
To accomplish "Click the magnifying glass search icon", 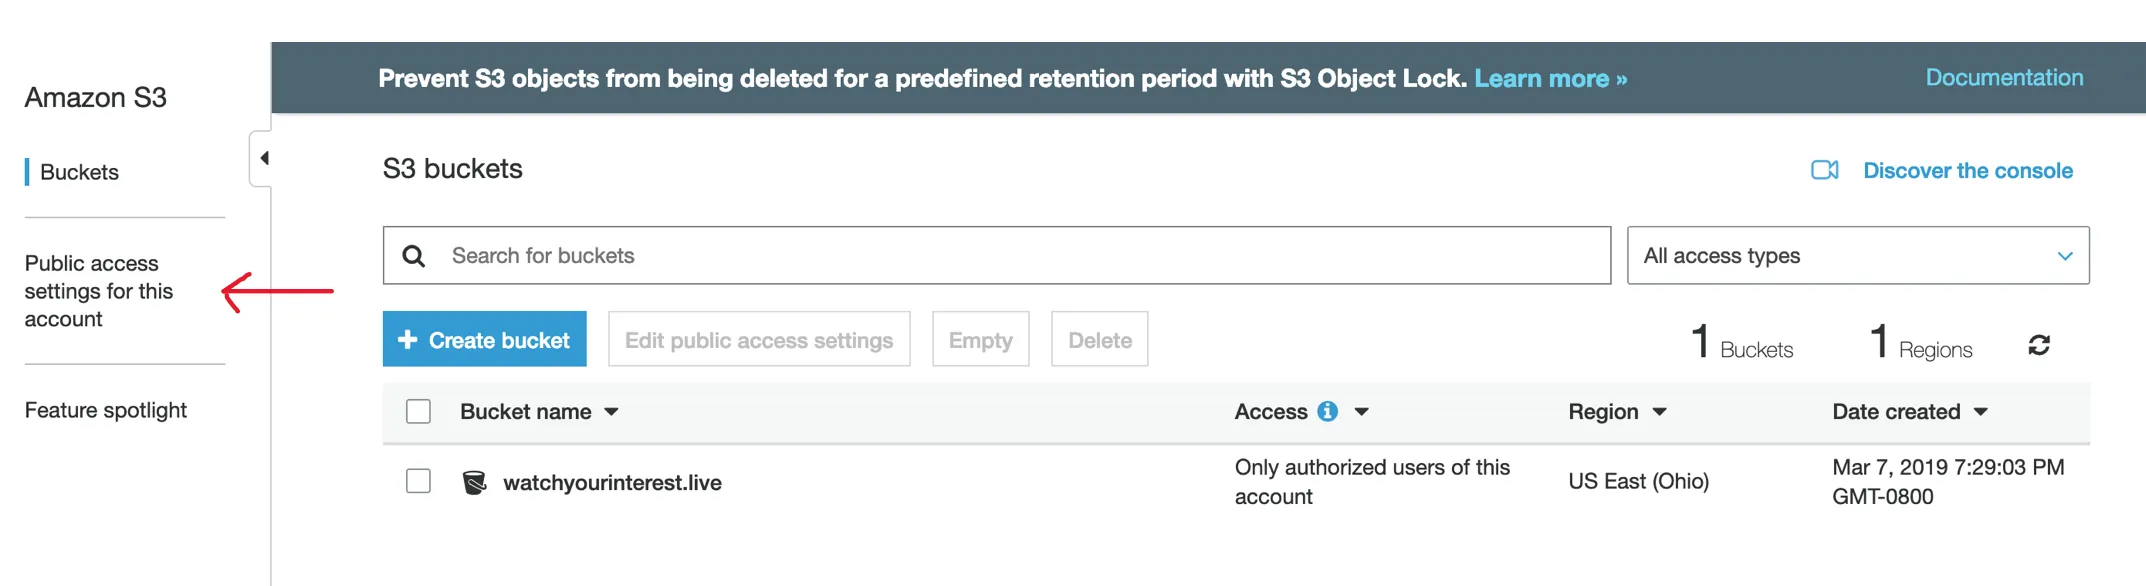I will 414,256.
